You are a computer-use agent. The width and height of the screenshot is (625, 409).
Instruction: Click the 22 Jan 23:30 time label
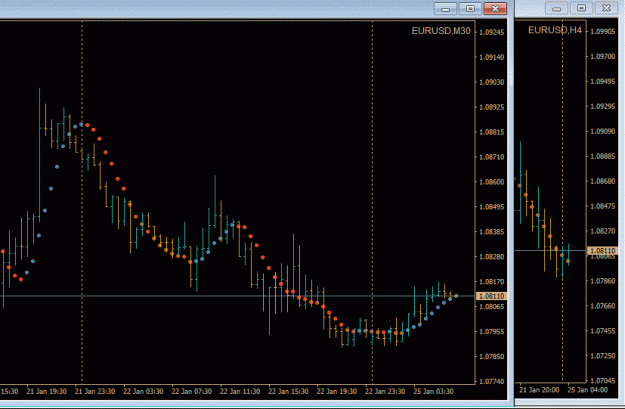[x=385, y=391]
